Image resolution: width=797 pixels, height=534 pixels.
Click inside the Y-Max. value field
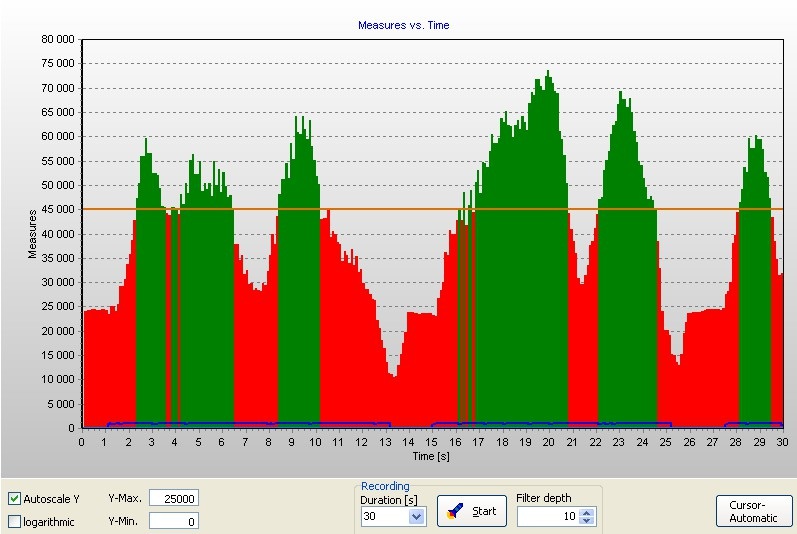(x=173, y=498)
